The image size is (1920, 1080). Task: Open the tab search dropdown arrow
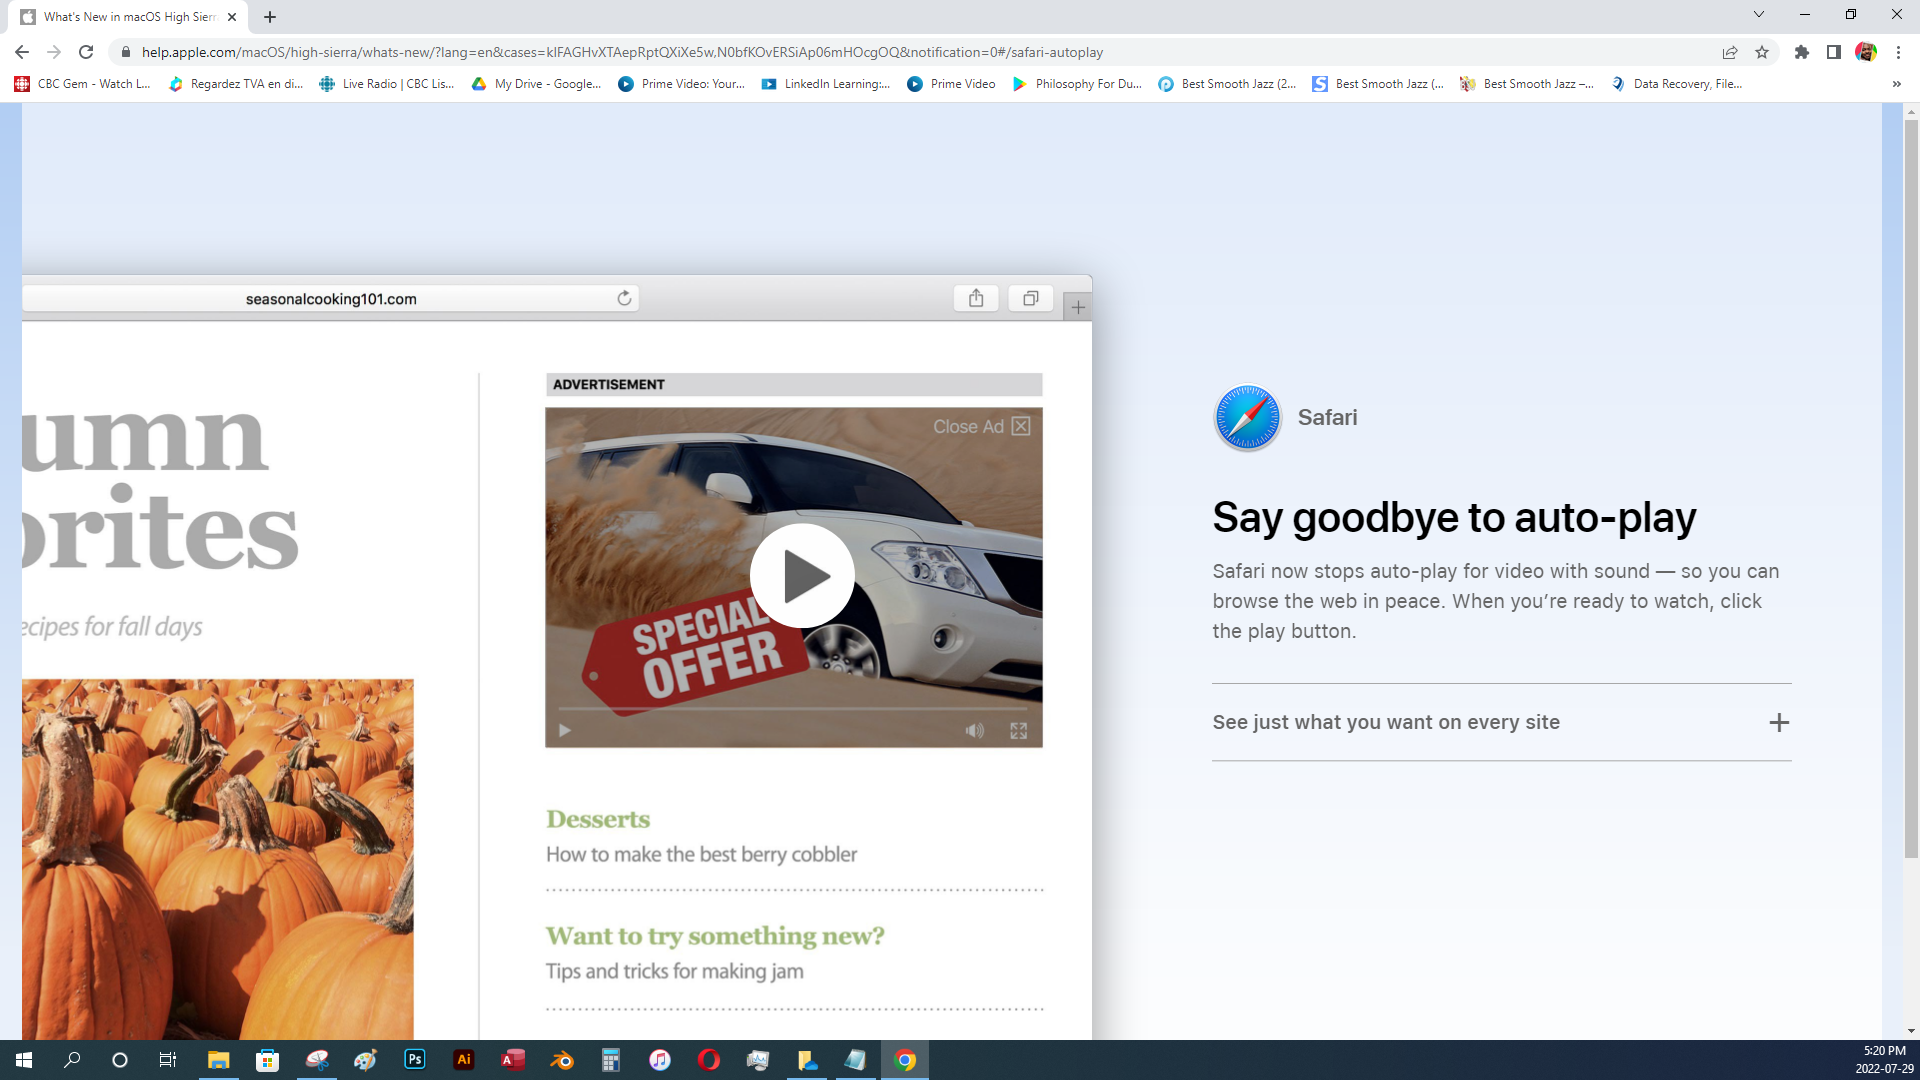pos(1758,15)
